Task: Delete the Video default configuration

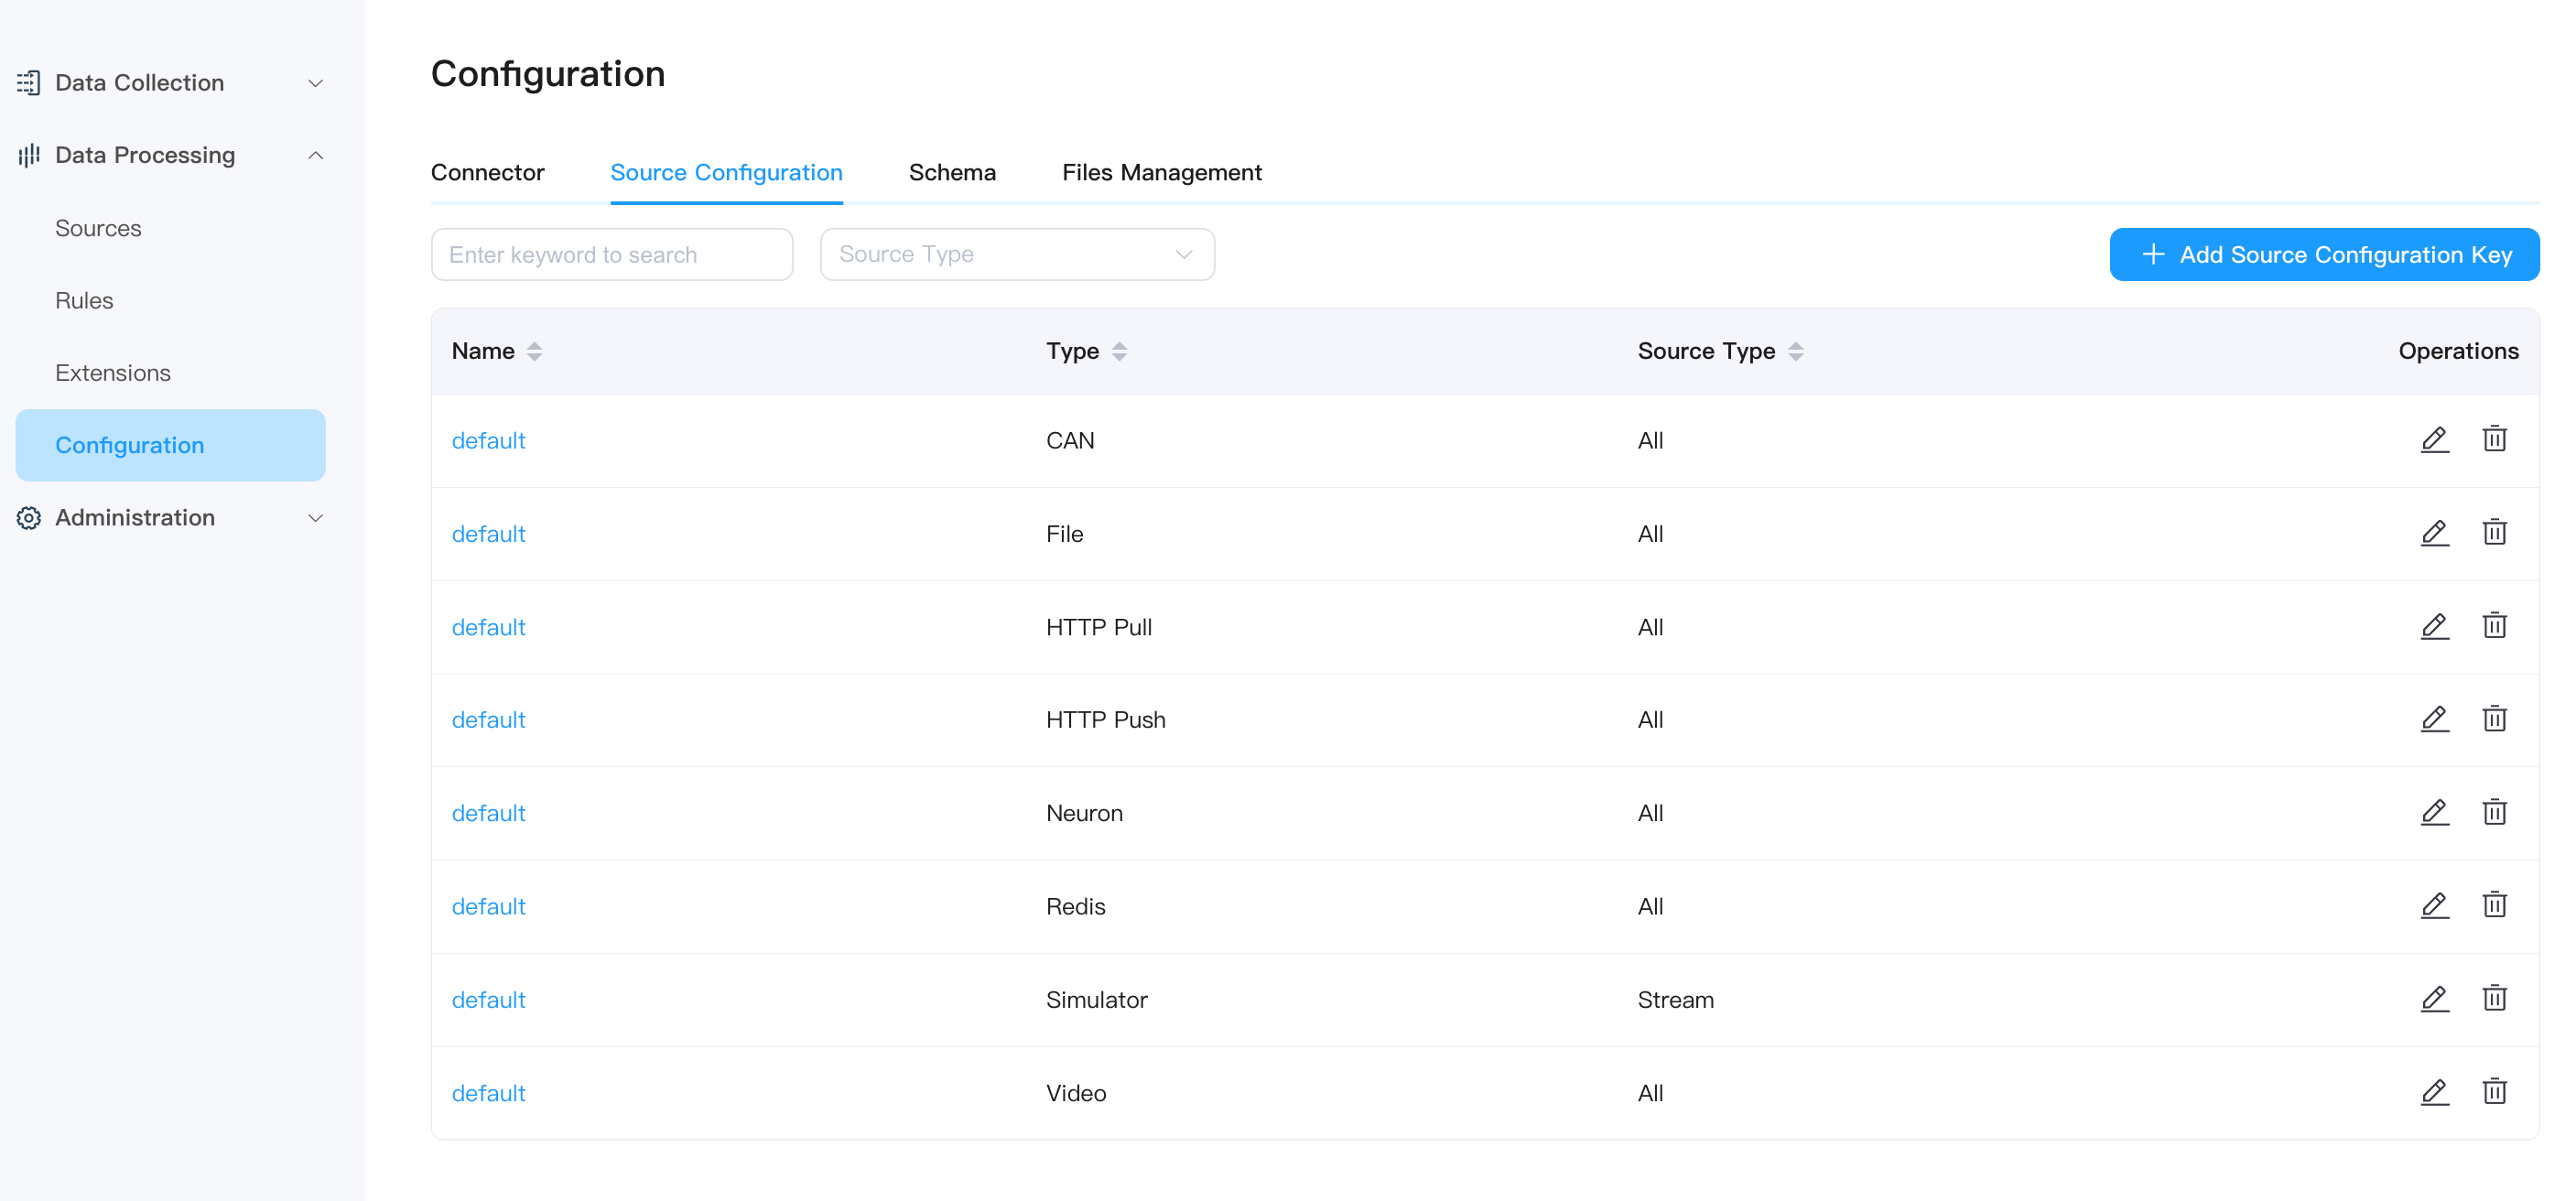Action: [x=2494, y=1092]
